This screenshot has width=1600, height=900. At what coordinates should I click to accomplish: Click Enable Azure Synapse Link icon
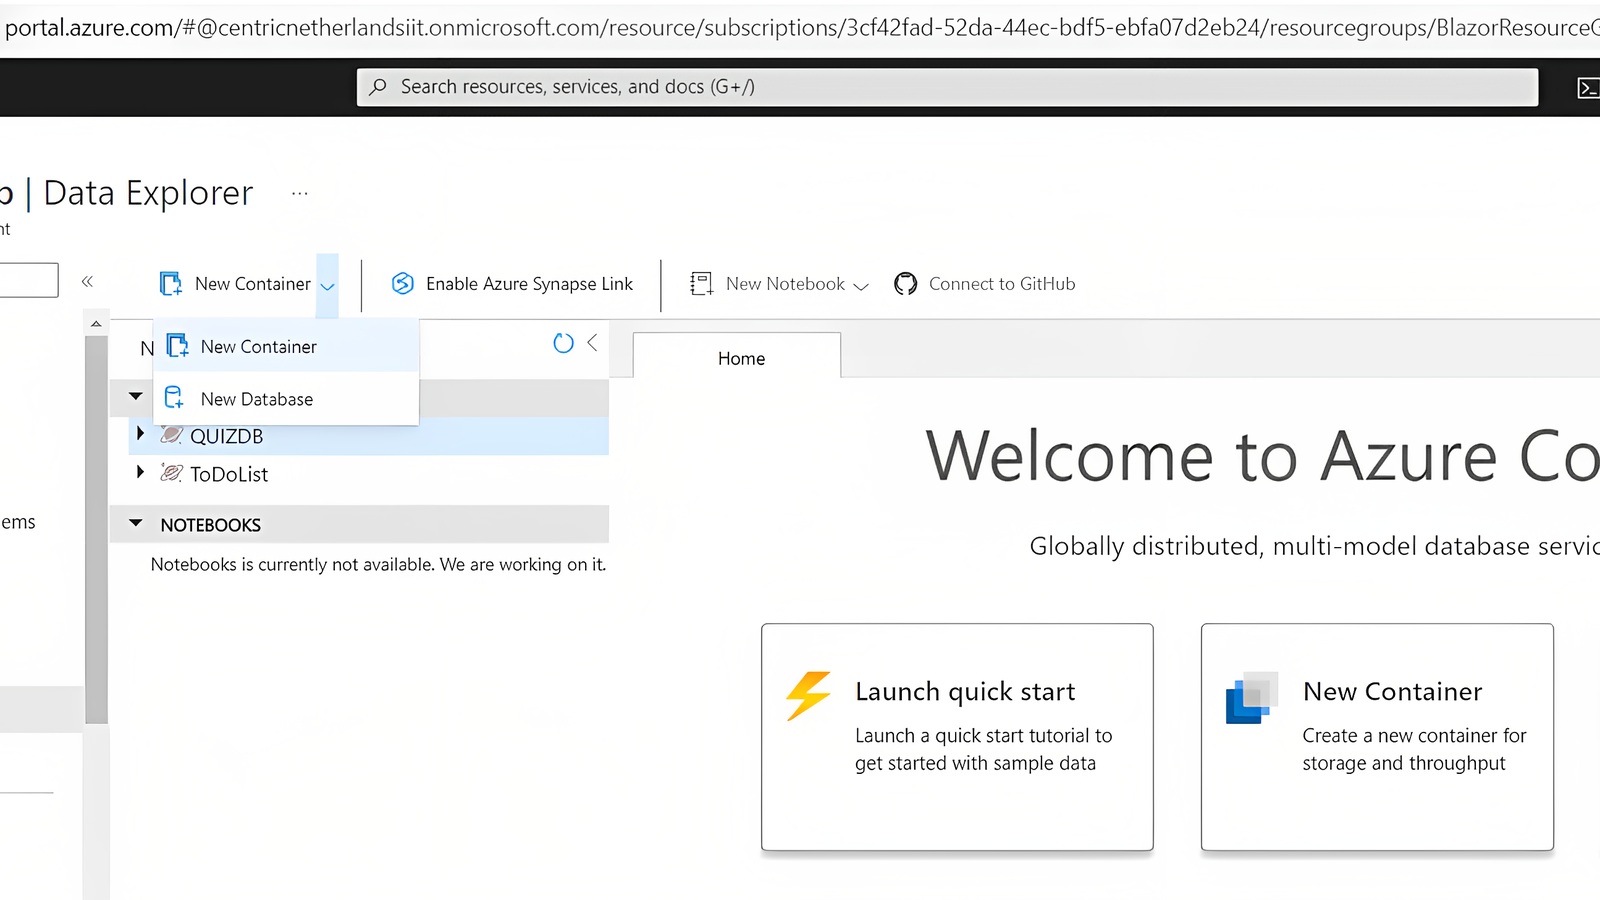[403, 284]
